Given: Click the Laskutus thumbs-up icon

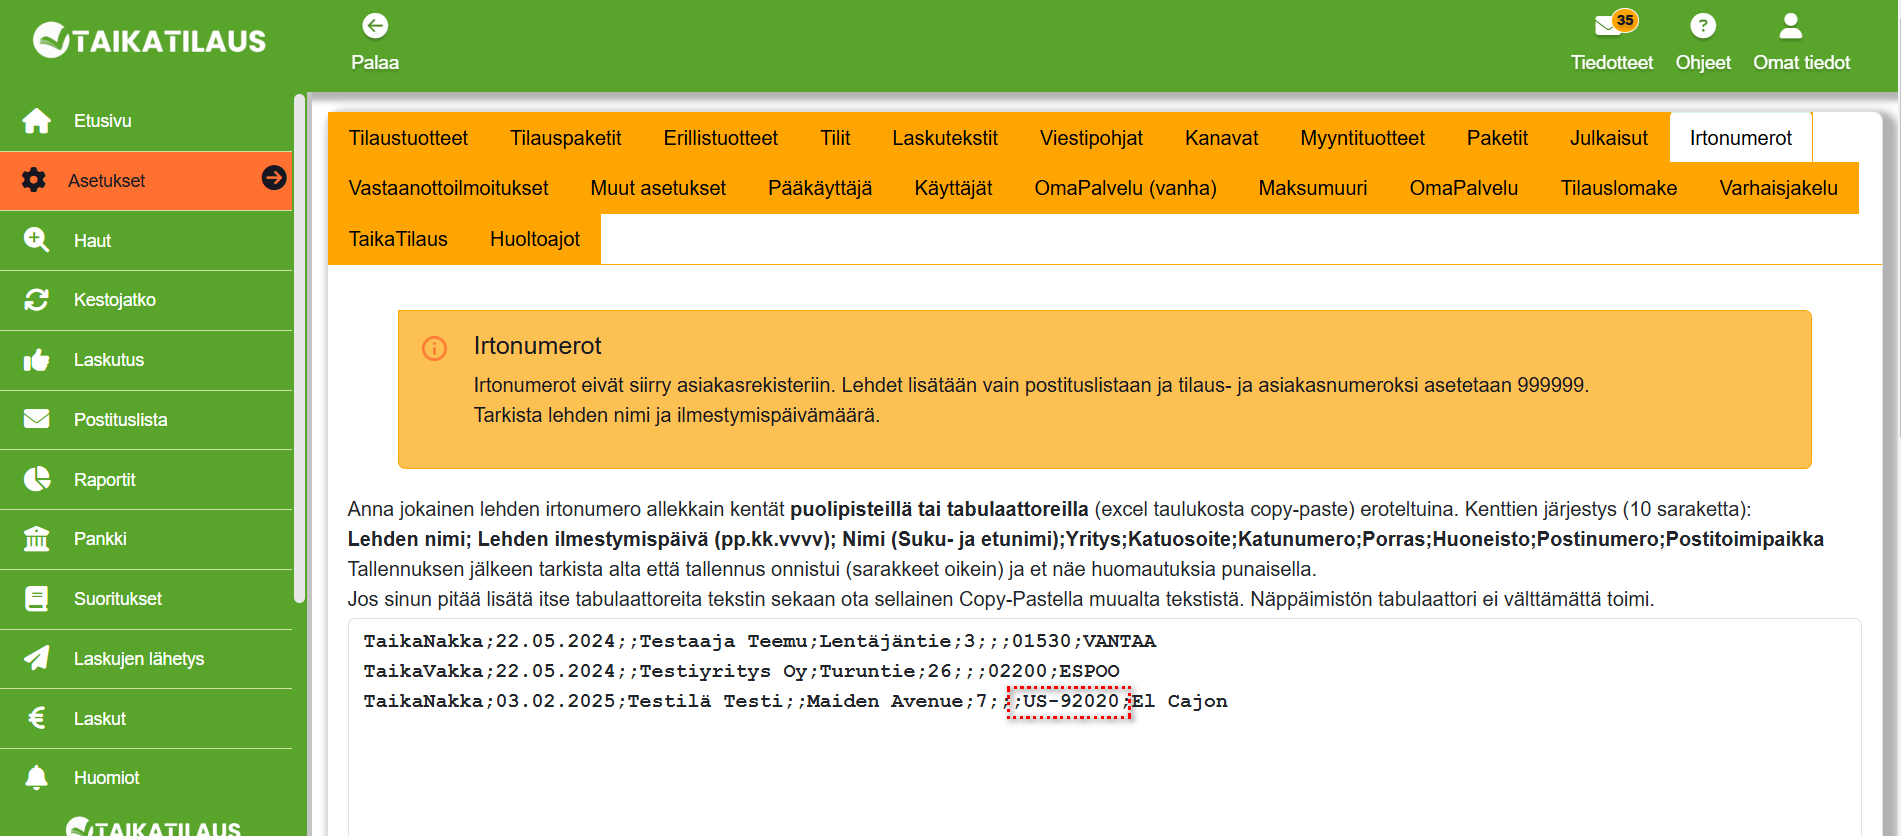Looking at the screenshot, I should pos(37,360).
